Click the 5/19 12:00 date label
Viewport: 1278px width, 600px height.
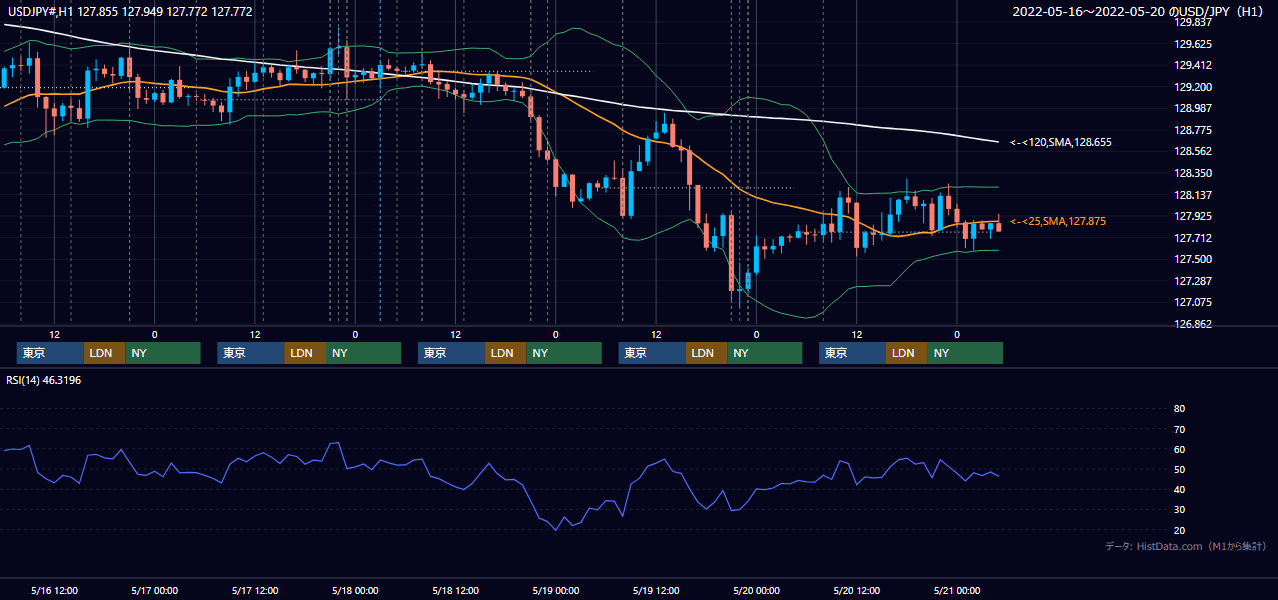656,590
